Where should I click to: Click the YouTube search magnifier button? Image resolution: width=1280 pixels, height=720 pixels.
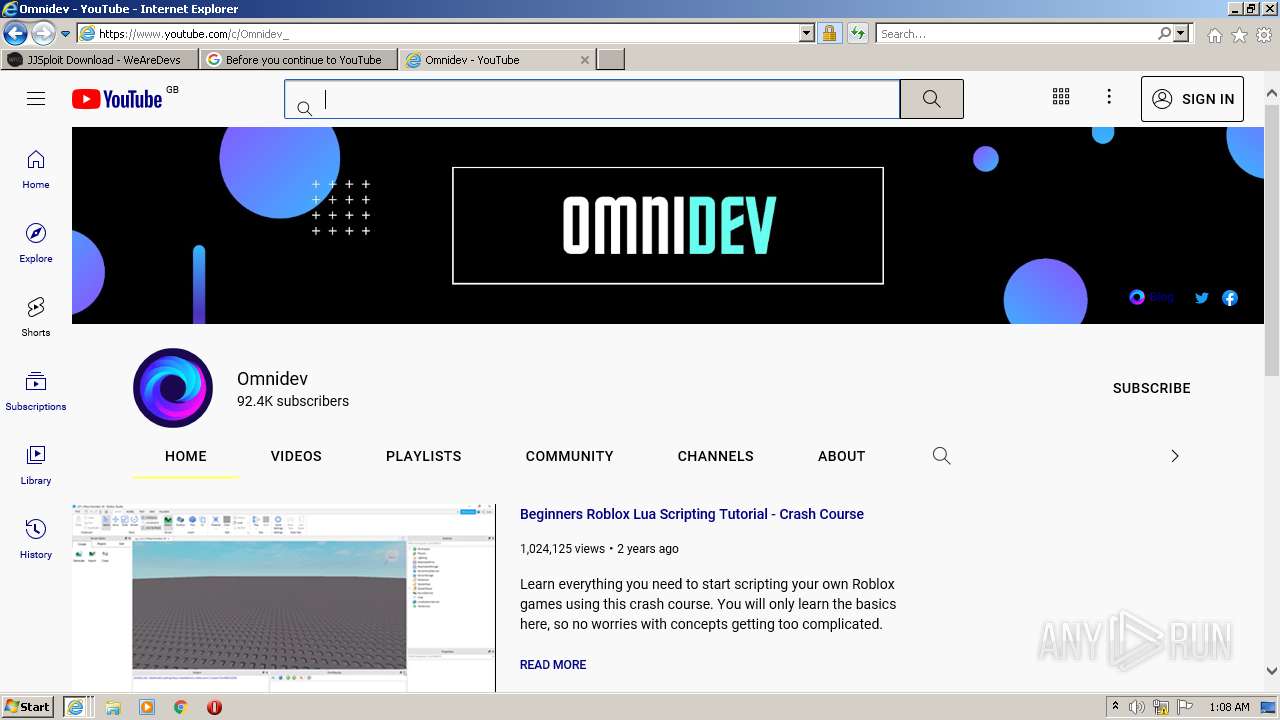pos(931,99)
